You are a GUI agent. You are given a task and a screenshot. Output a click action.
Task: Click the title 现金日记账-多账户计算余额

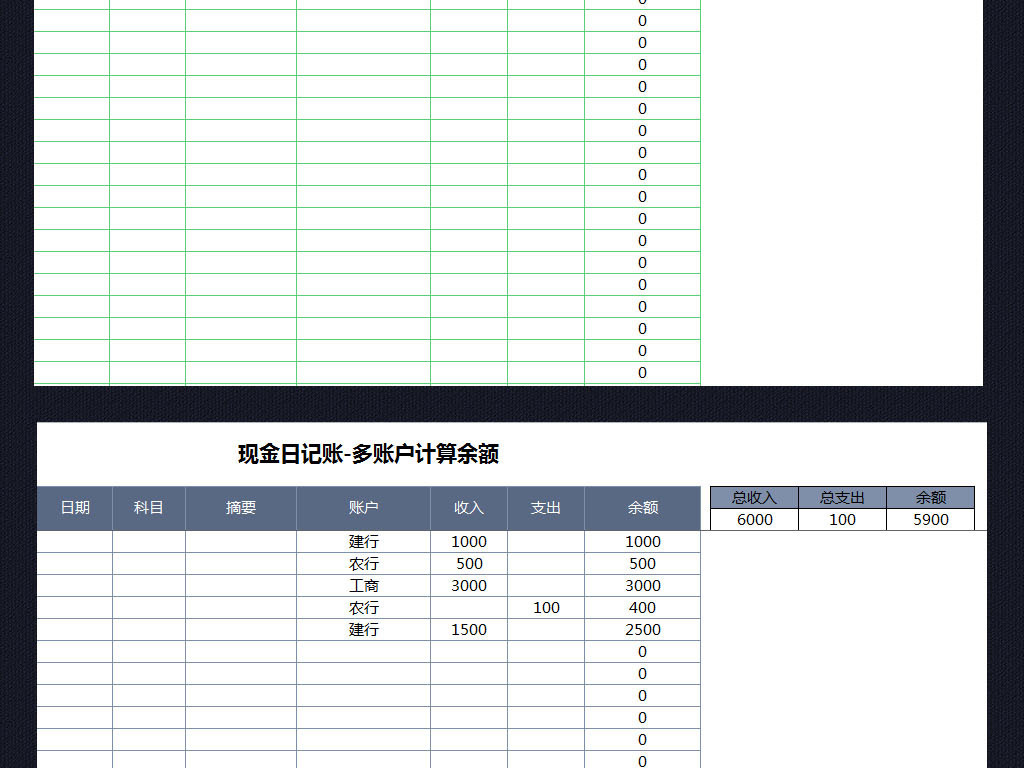368,454
